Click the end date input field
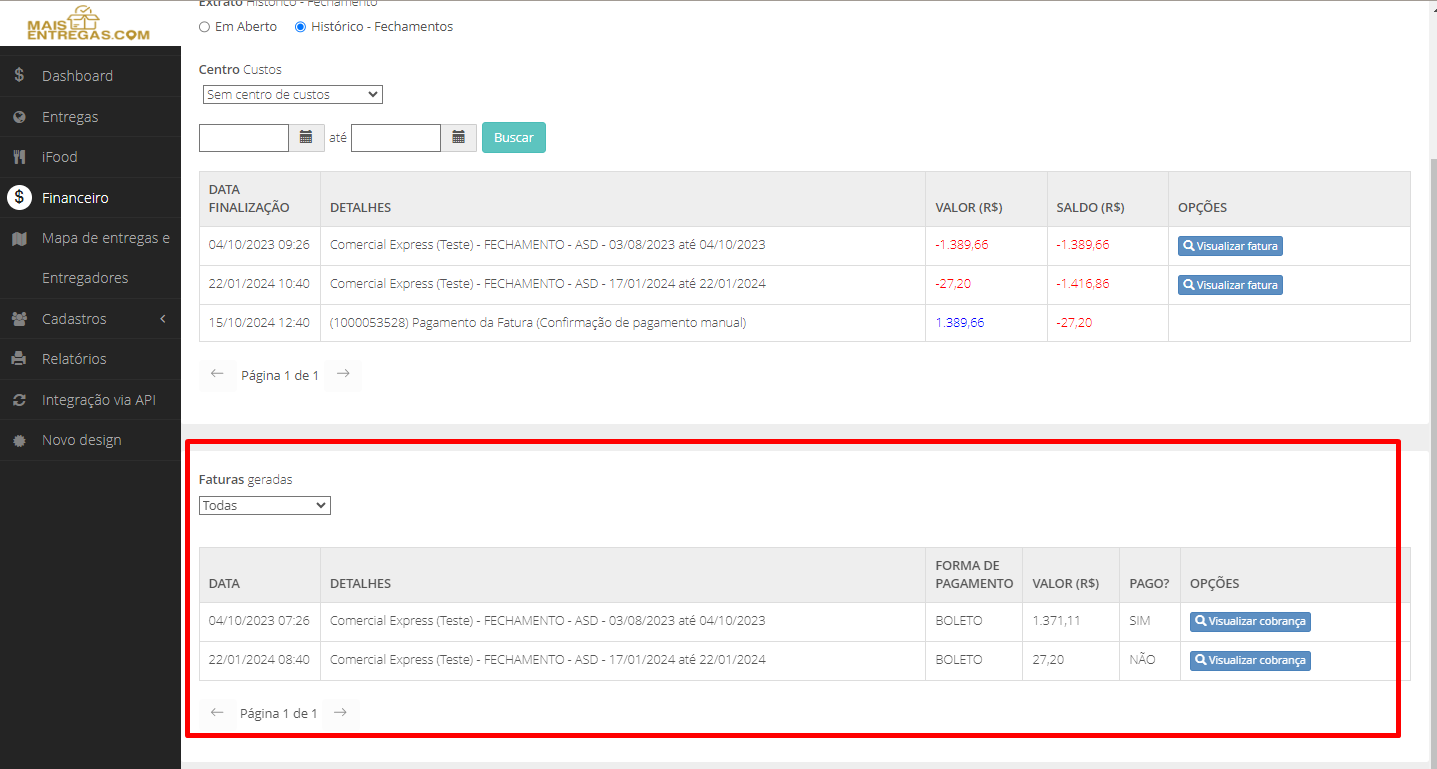This screenshot has height=769, width=1437. click(396, 138)
